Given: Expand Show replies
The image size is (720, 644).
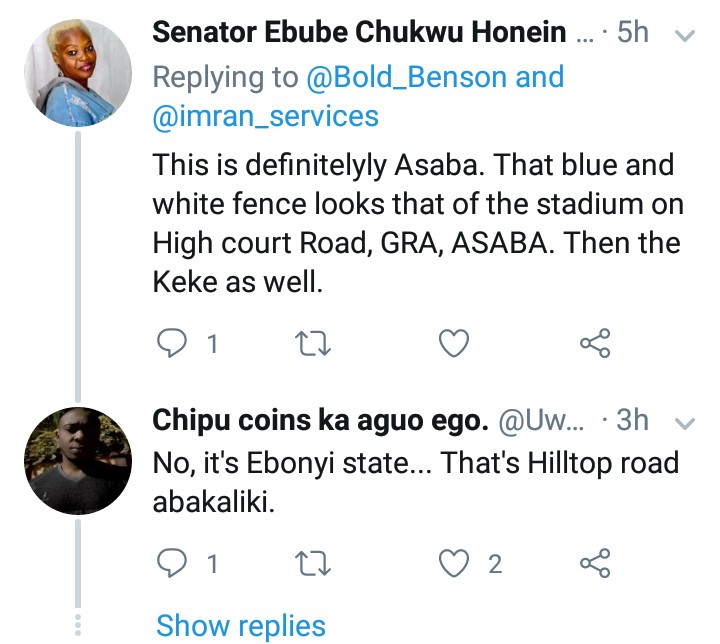Looking at the screenshot, I should click(x=241, y=626).
